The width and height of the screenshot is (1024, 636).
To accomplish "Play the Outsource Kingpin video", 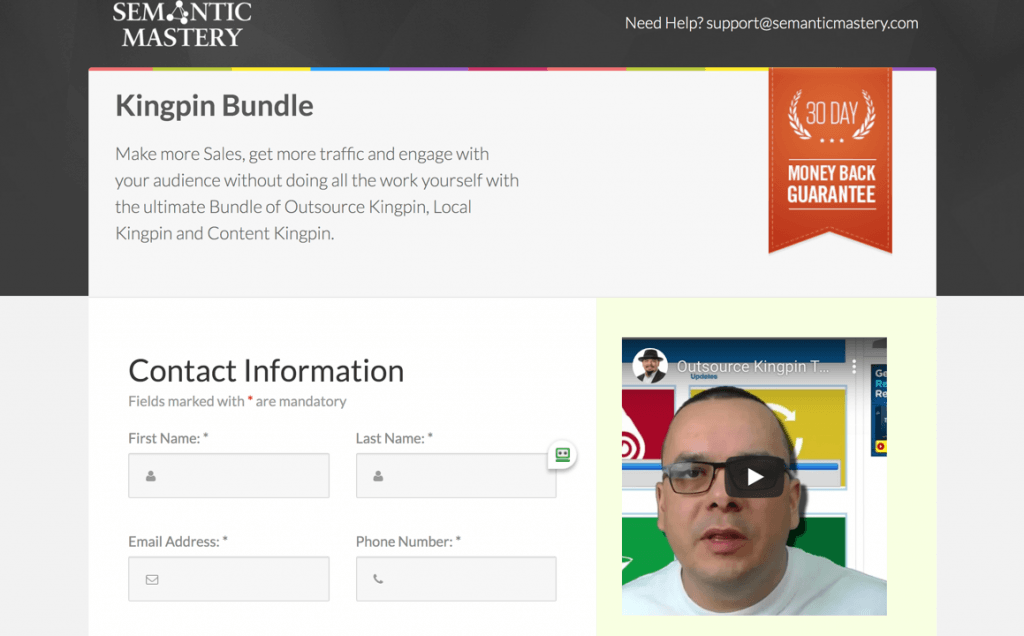I will pos(754,477).
